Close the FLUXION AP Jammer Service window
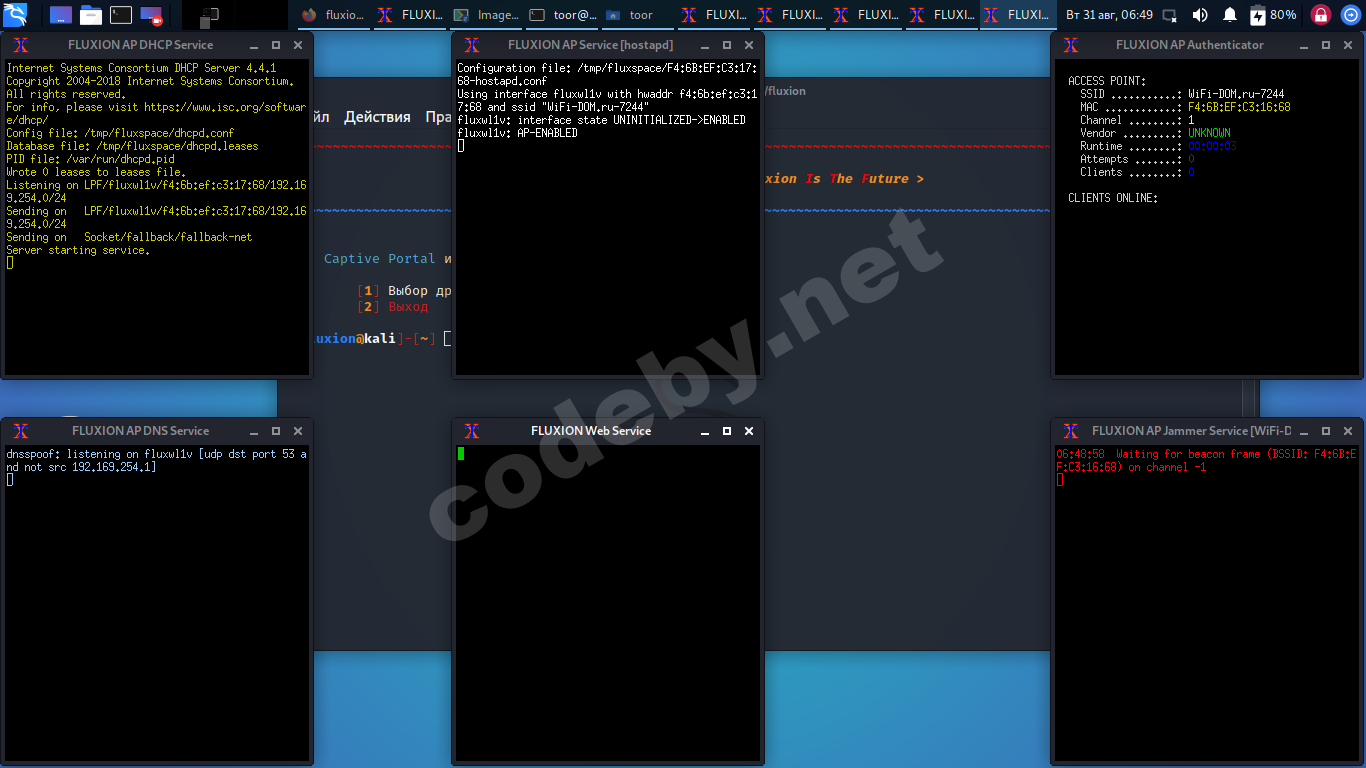1366x768 pixels. [1348, 431]
